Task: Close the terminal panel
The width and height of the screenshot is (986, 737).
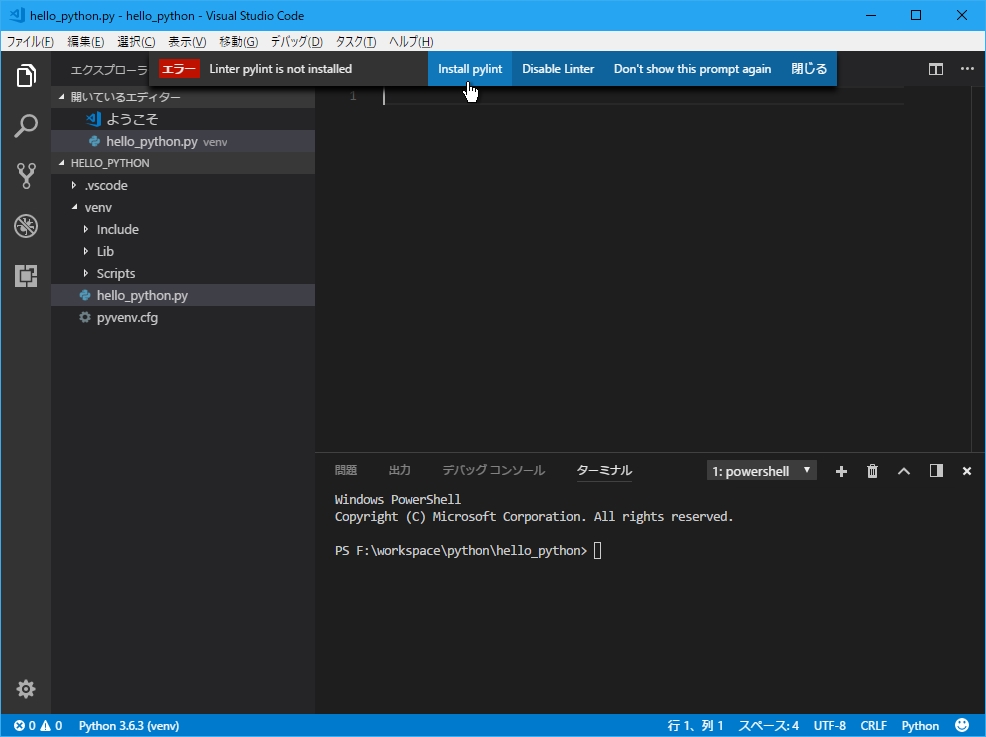Action: click(x=967, y=471)
